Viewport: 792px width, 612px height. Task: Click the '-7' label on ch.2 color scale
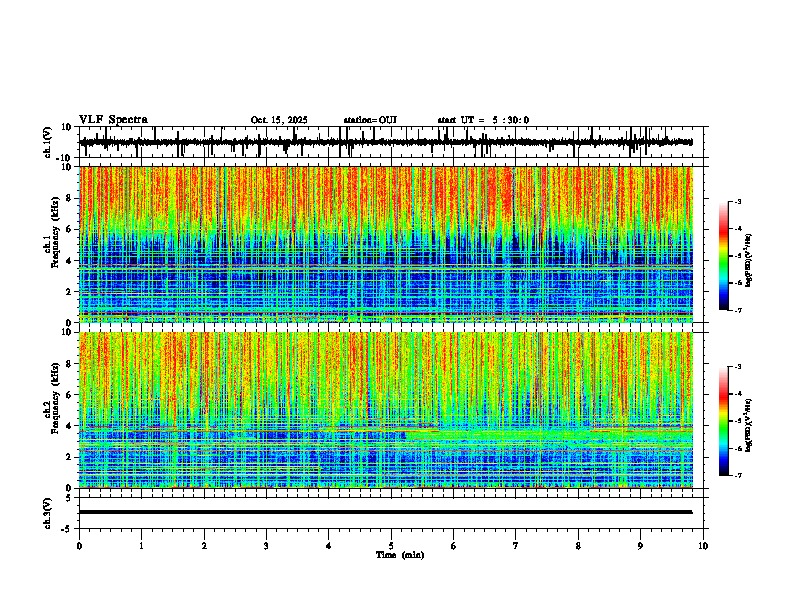click(x=737, y=475)
